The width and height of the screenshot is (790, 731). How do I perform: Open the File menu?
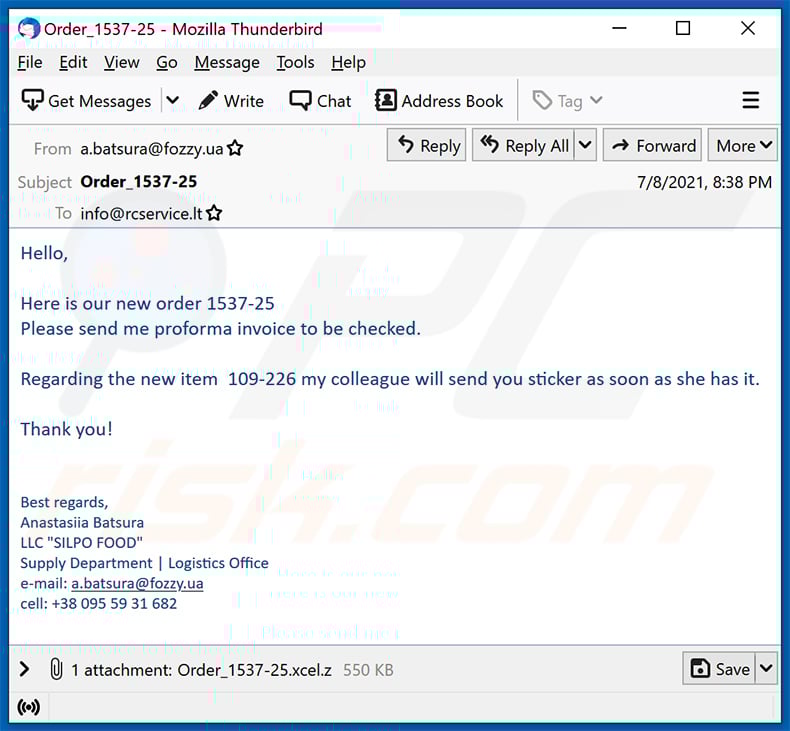tap(30, 62)
